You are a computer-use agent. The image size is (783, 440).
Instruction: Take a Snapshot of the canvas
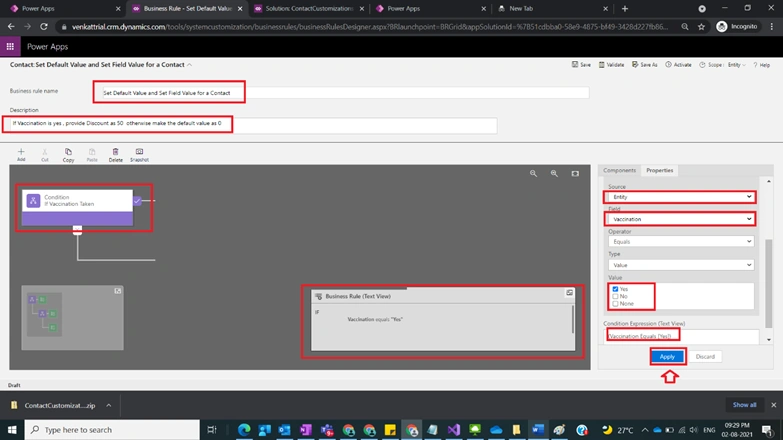[139, 155]
